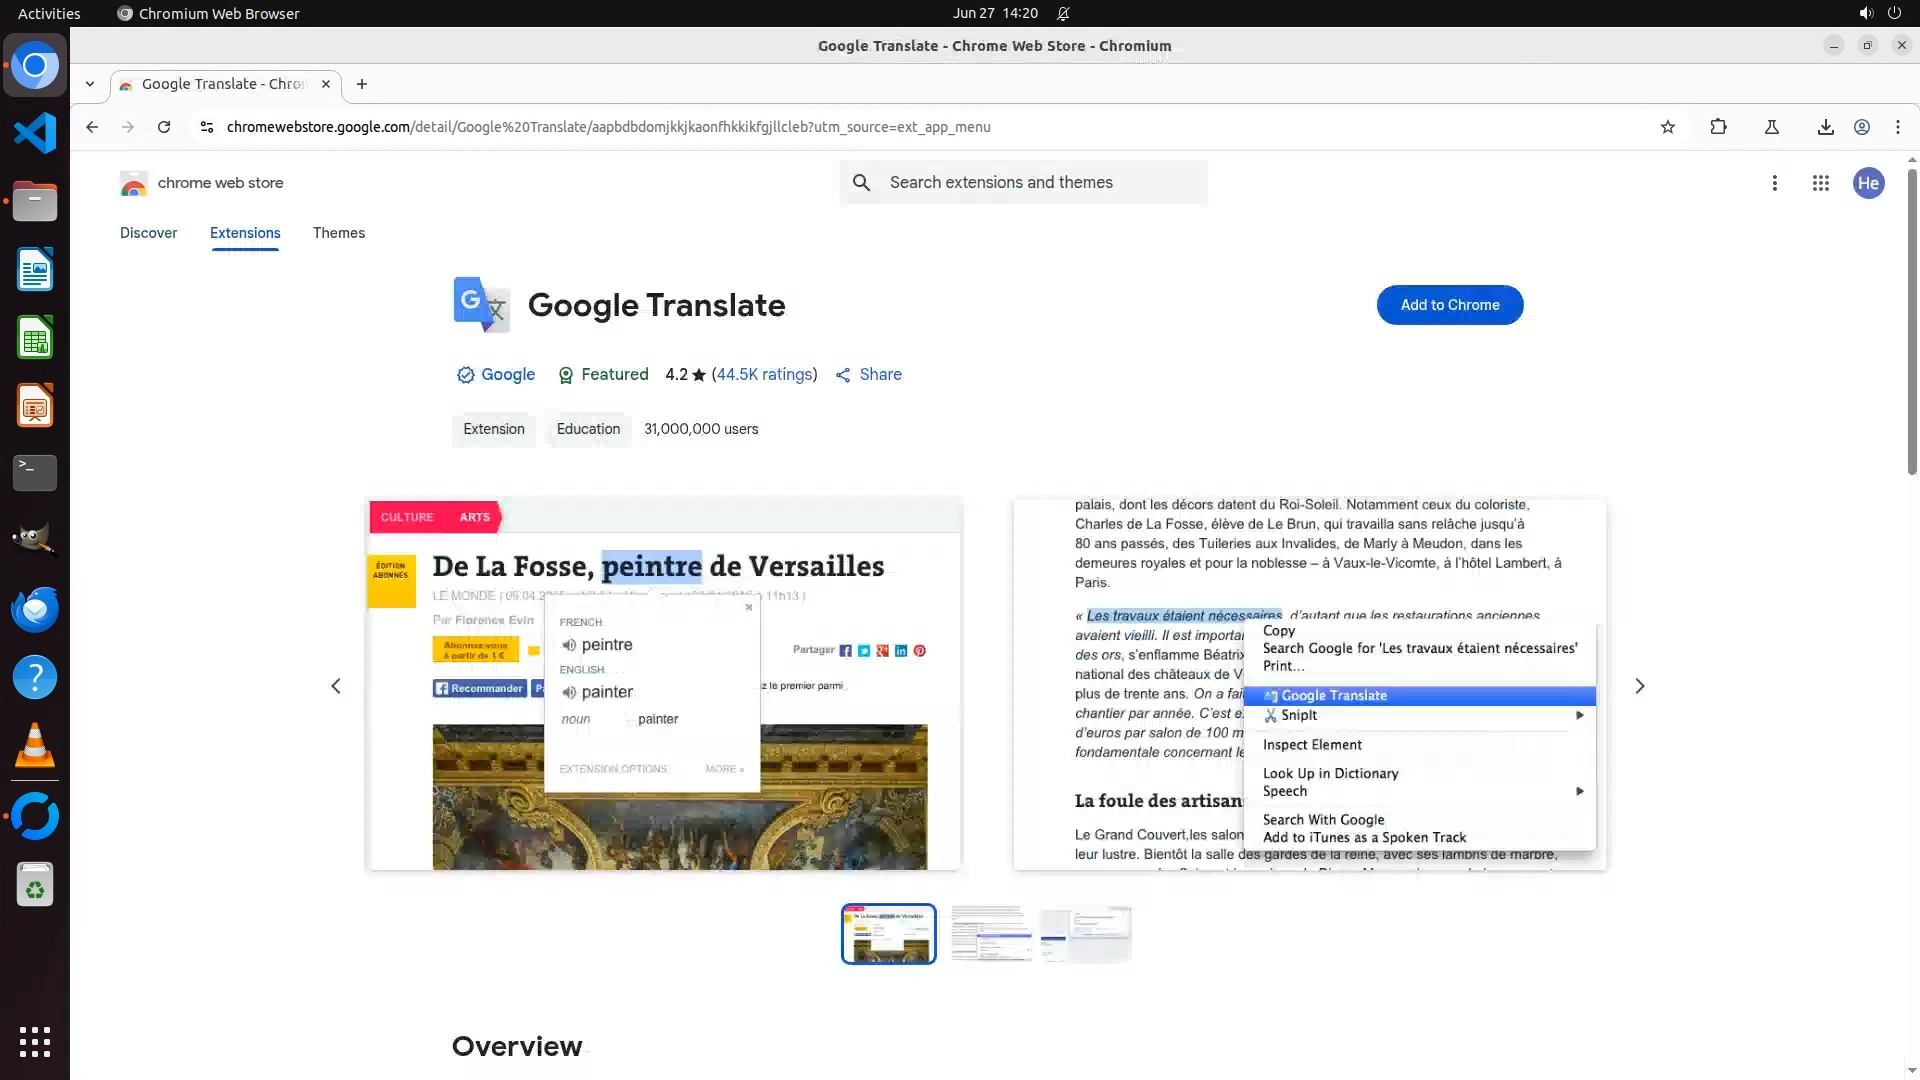Open the tab search dropdown arrow
1920x1080 pixels.
(x=90, y=84)
